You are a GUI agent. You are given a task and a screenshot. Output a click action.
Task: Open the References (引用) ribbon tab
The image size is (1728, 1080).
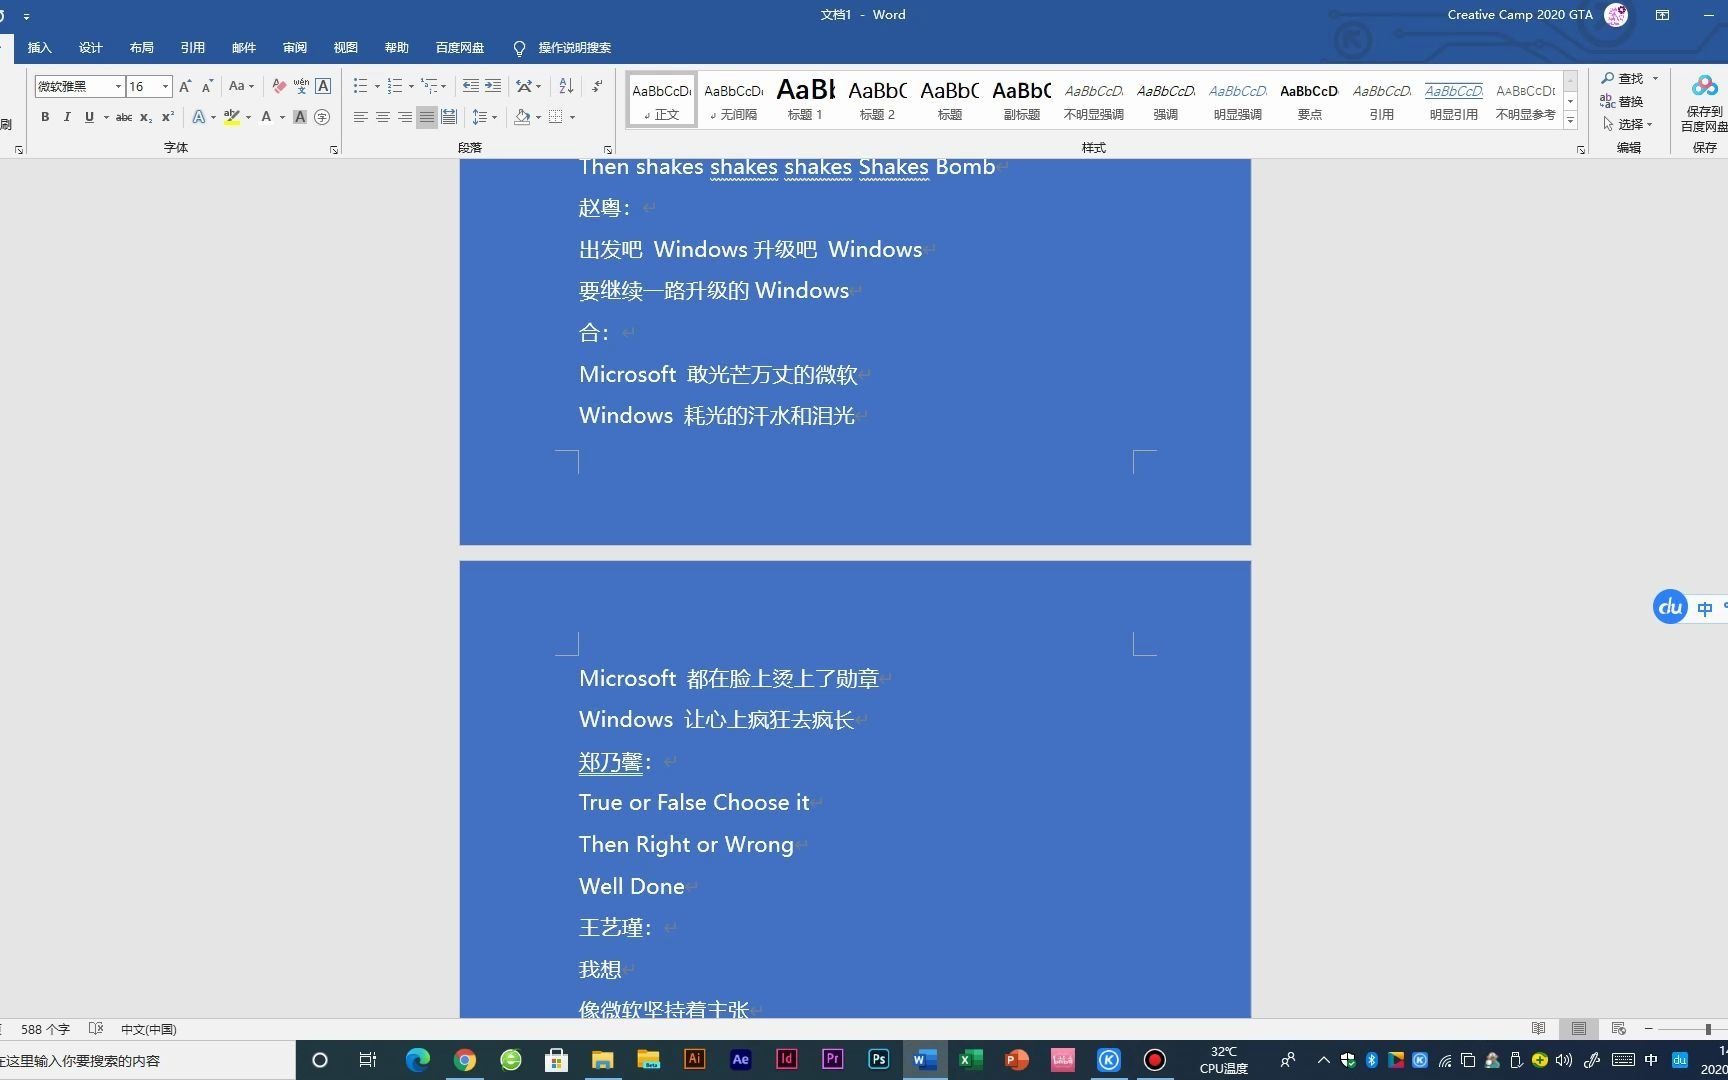point(193,47)
